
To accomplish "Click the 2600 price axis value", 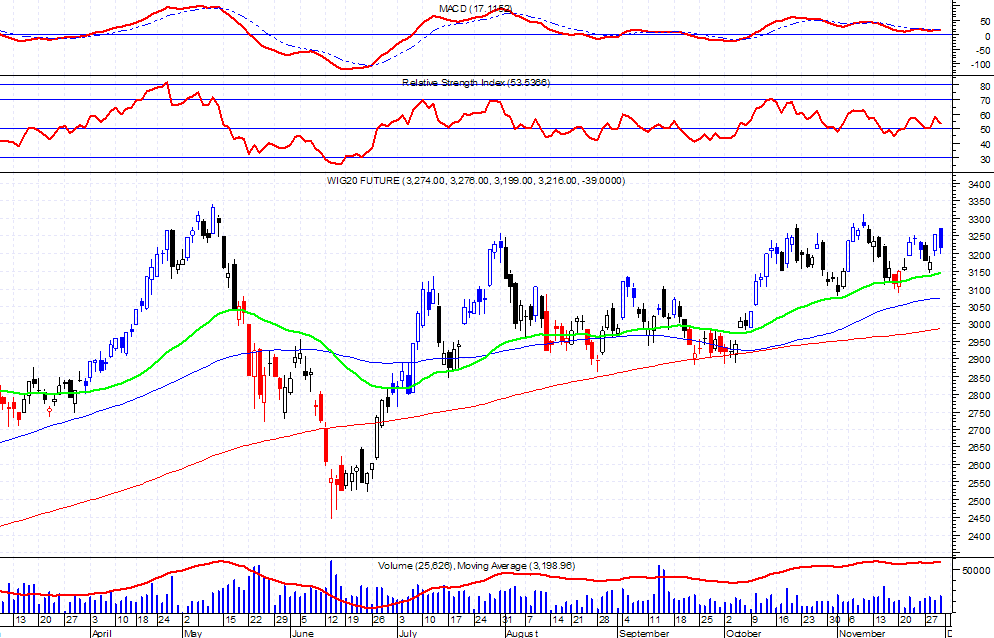I will pos(979,465).
